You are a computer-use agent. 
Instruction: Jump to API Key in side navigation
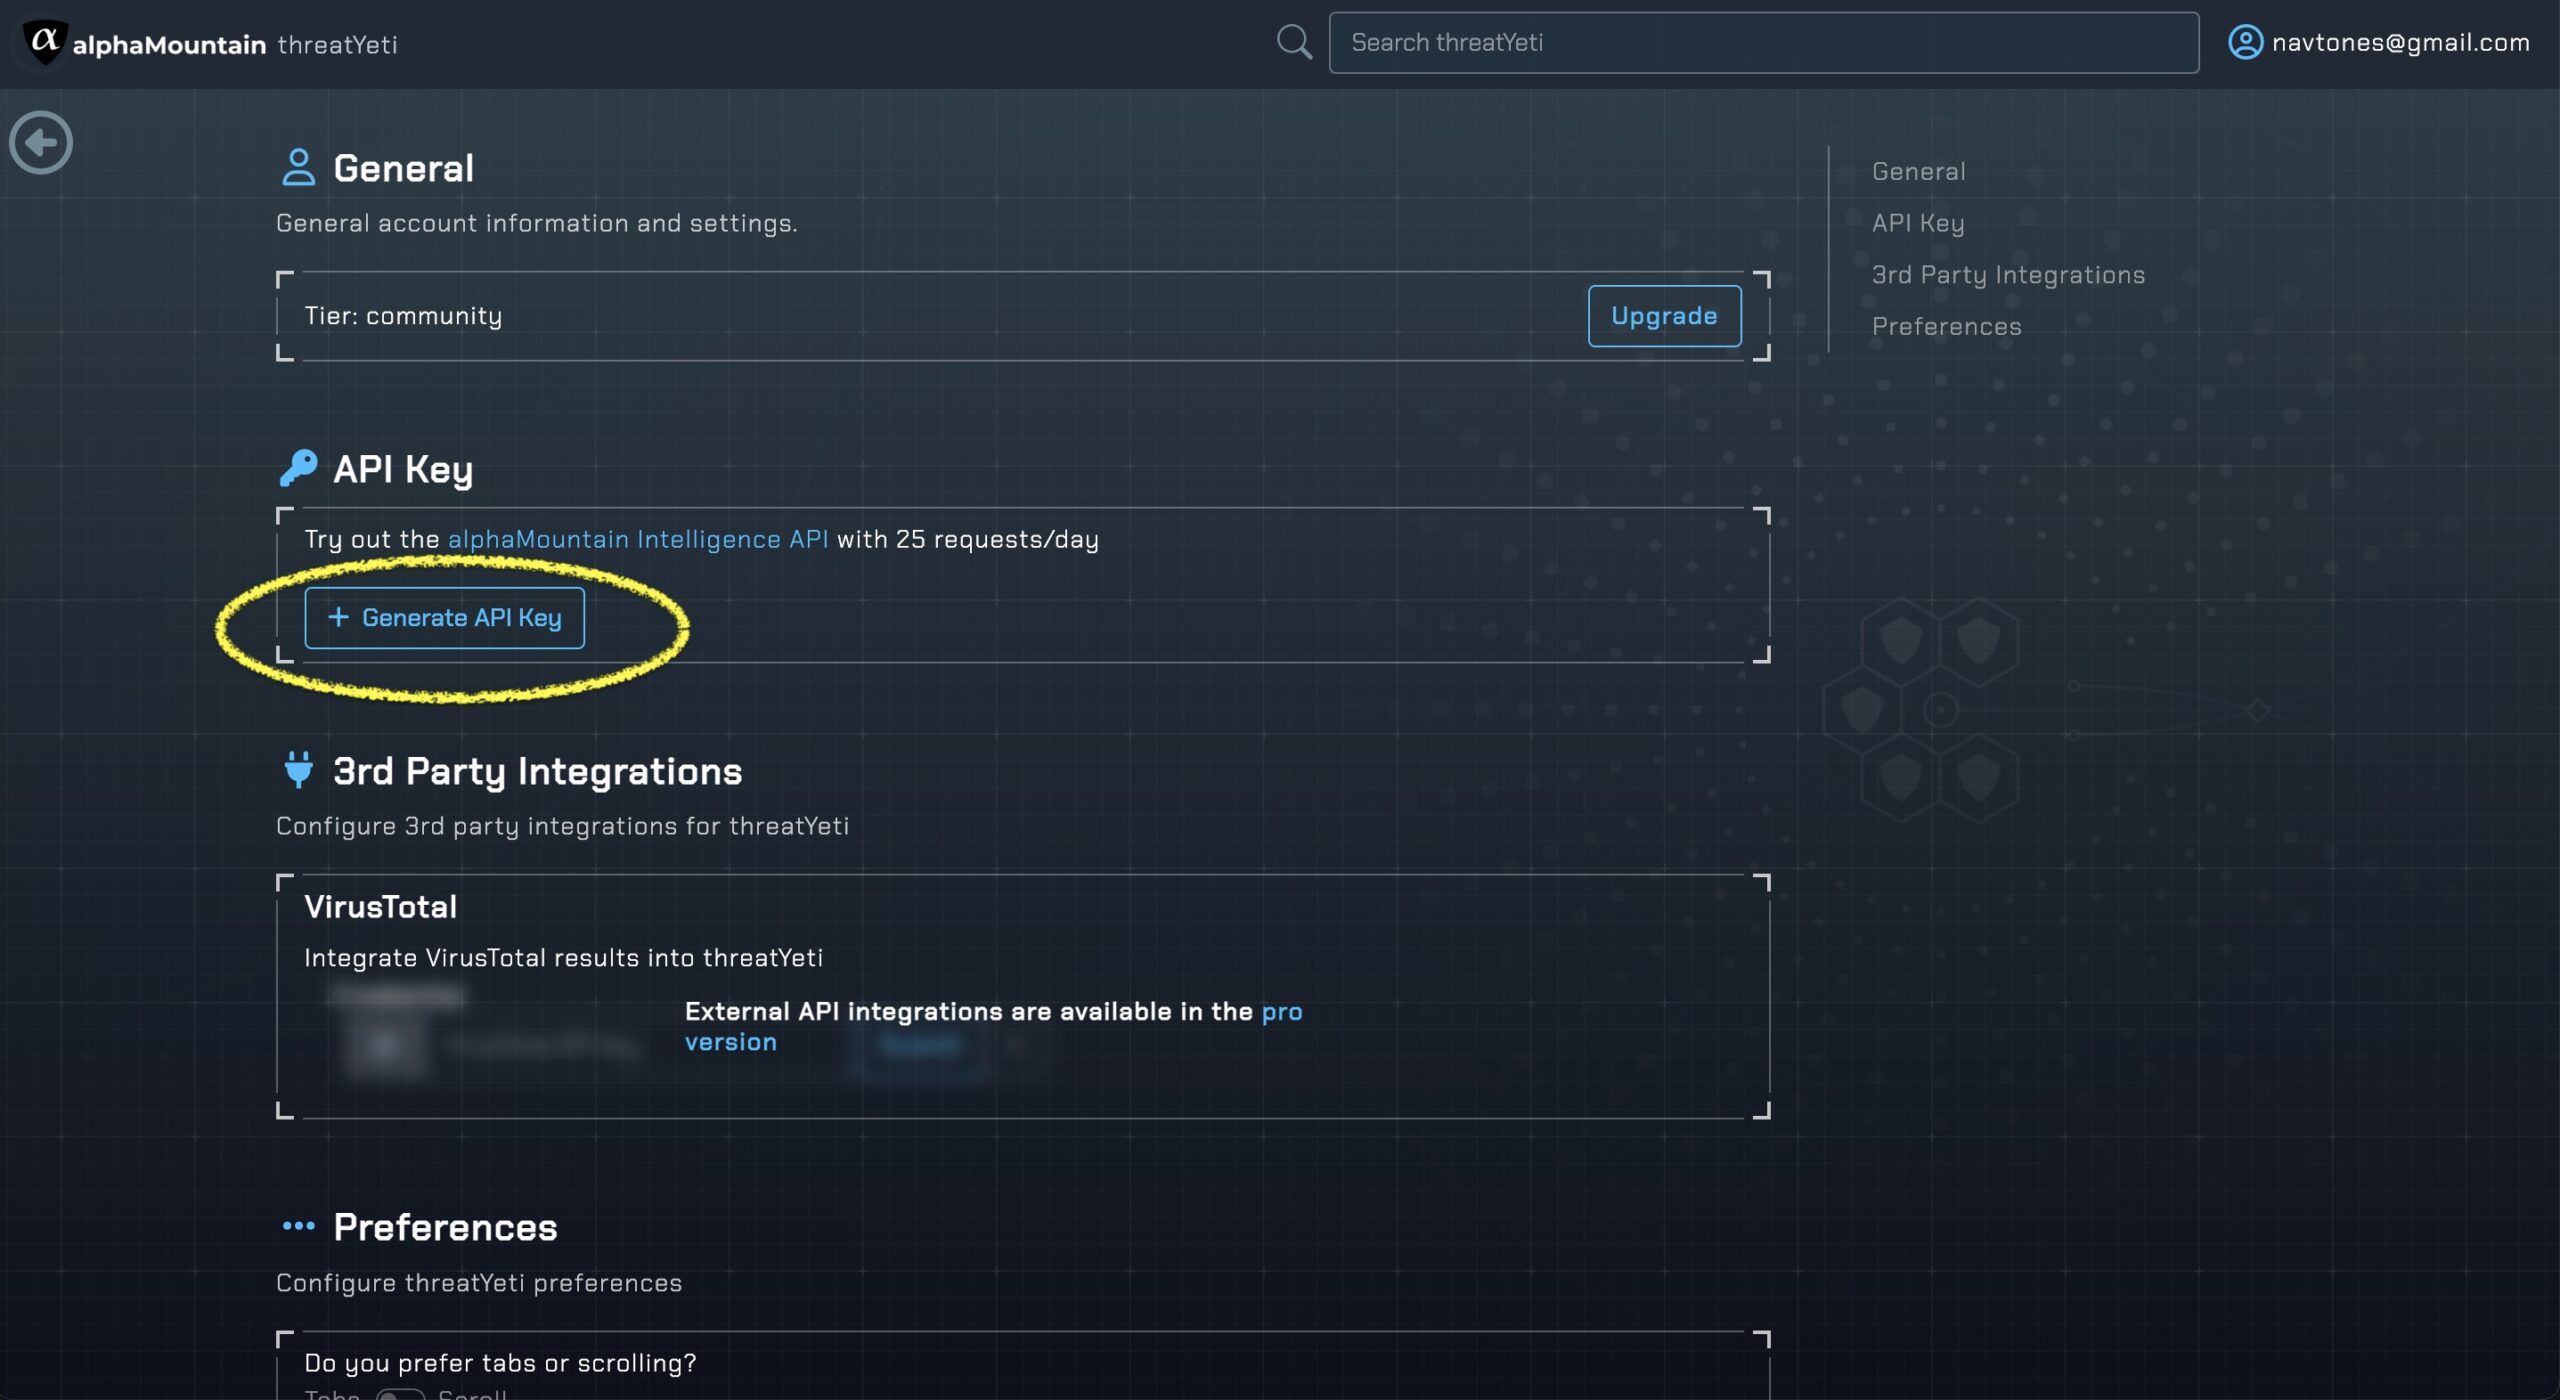tap(1917, 223)
